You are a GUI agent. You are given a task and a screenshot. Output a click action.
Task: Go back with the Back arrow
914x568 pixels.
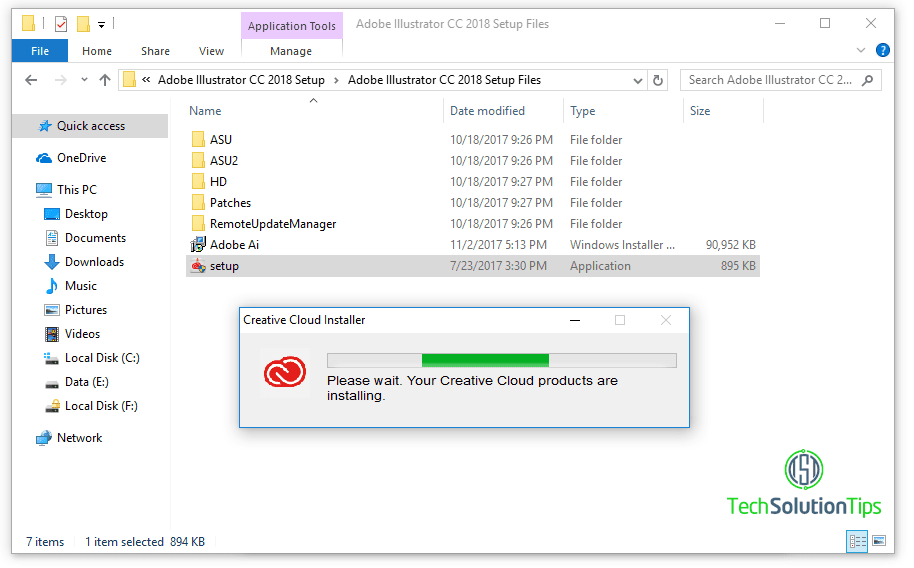[31, 80]
